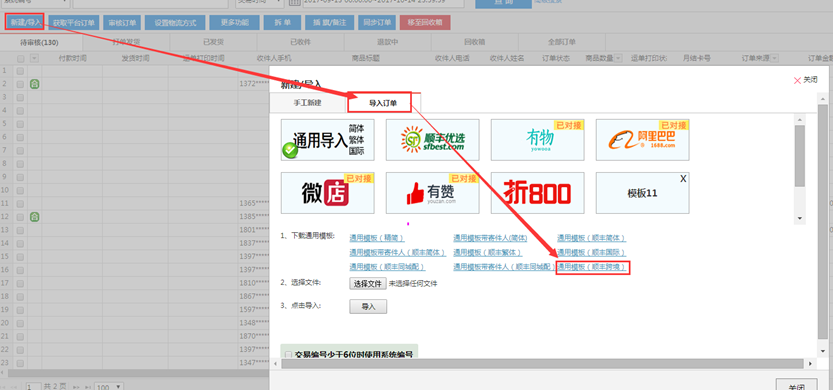Go to next page arrow in pager
Image resolution: width=833 pixels, height=390 pixels.
[x=76, y=387]
